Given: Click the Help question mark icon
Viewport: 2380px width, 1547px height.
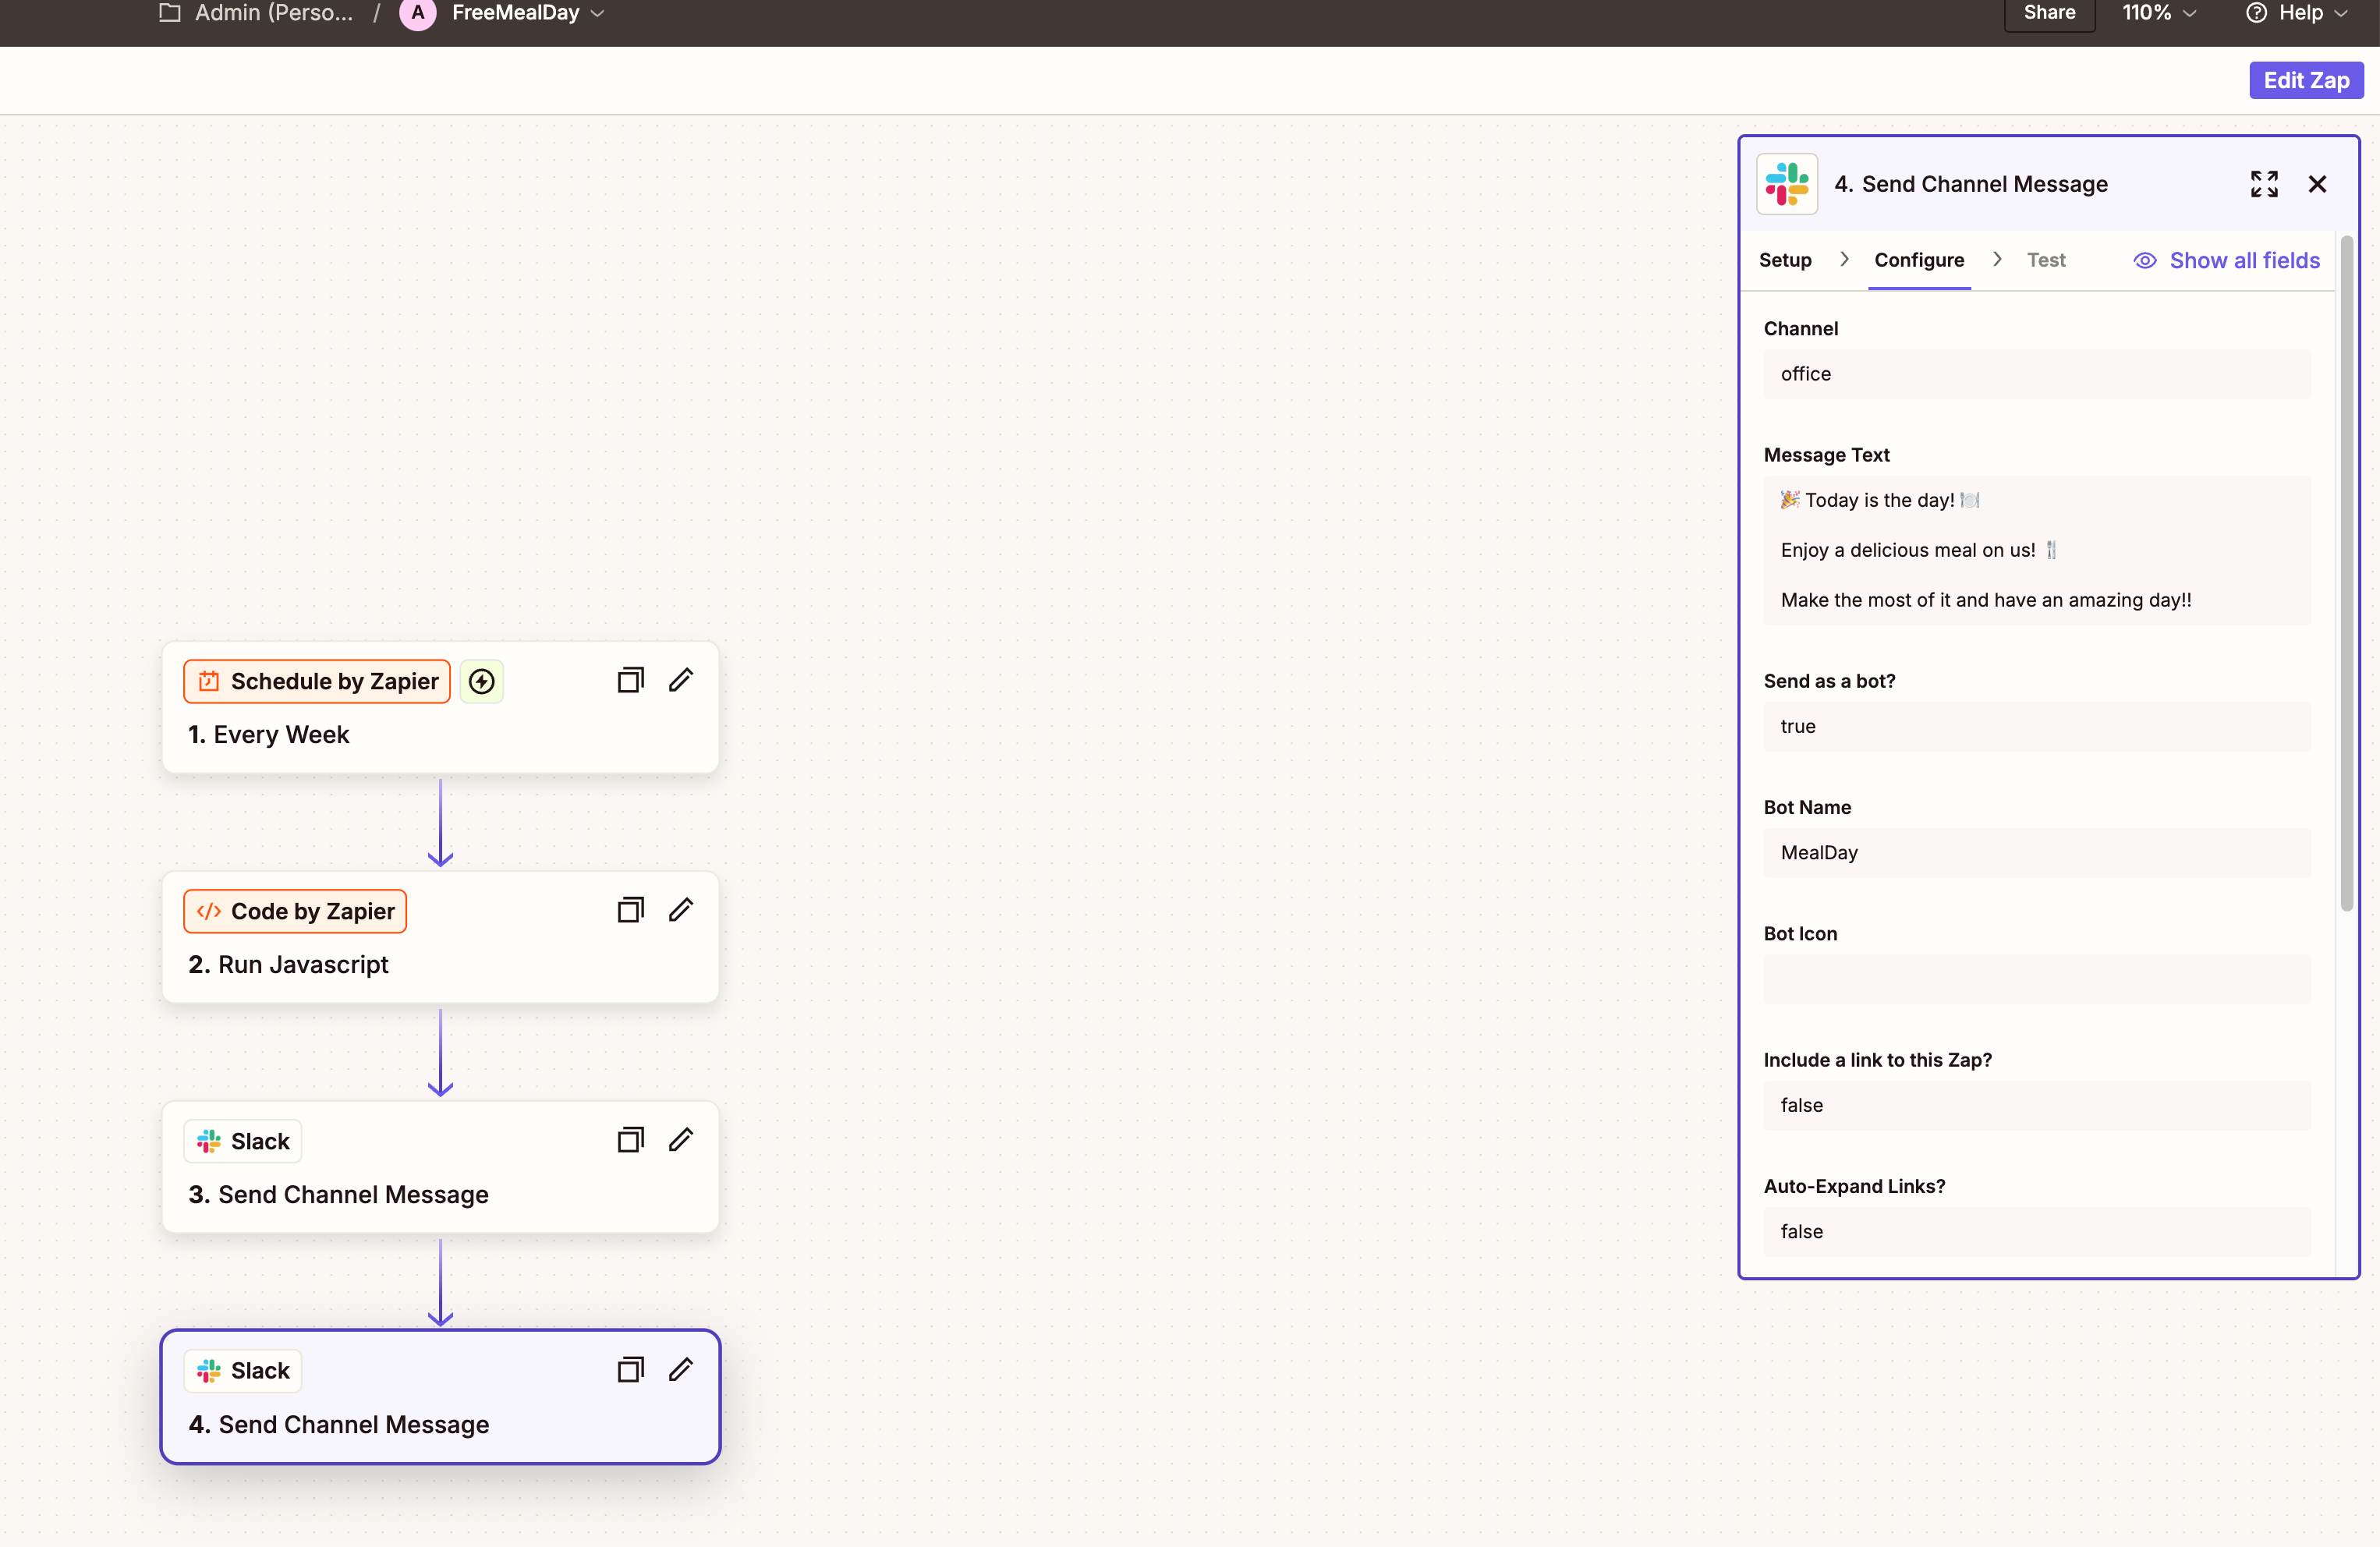Looking at the screenshot, I should pos(2257,13).
